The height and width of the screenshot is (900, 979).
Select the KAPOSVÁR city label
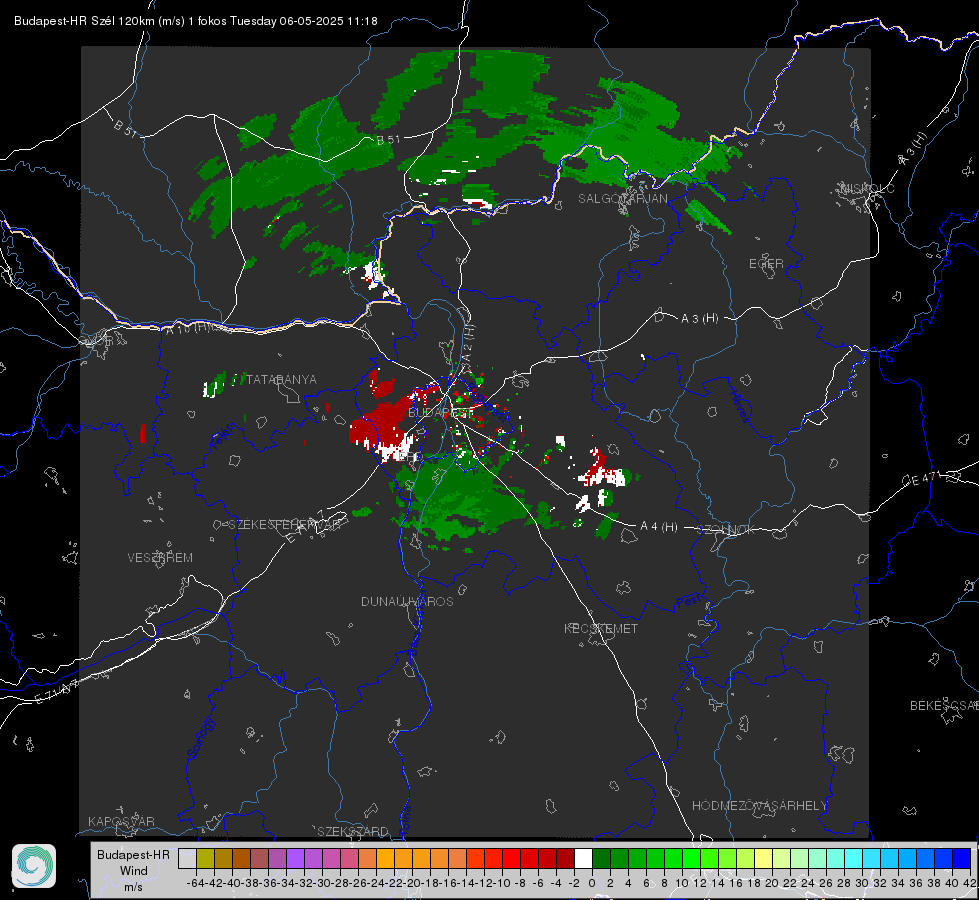[121, 821]
